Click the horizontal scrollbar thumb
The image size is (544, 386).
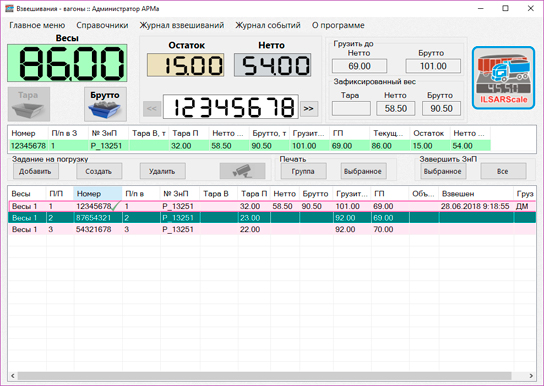[x=264, y=376]
